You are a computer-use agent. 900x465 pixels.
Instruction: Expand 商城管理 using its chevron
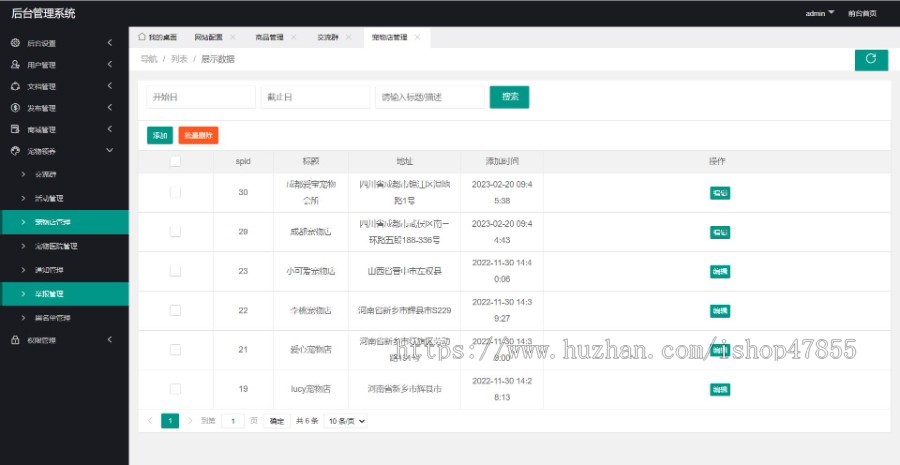pyautogui.click(x=110, y=129)
